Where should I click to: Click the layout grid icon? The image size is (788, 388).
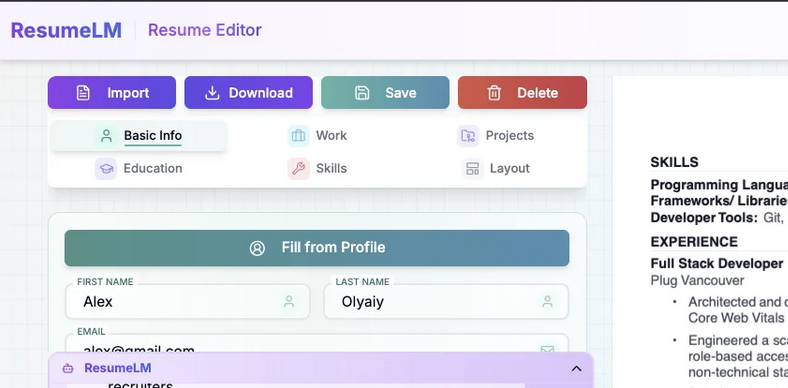tap(473, 168)
